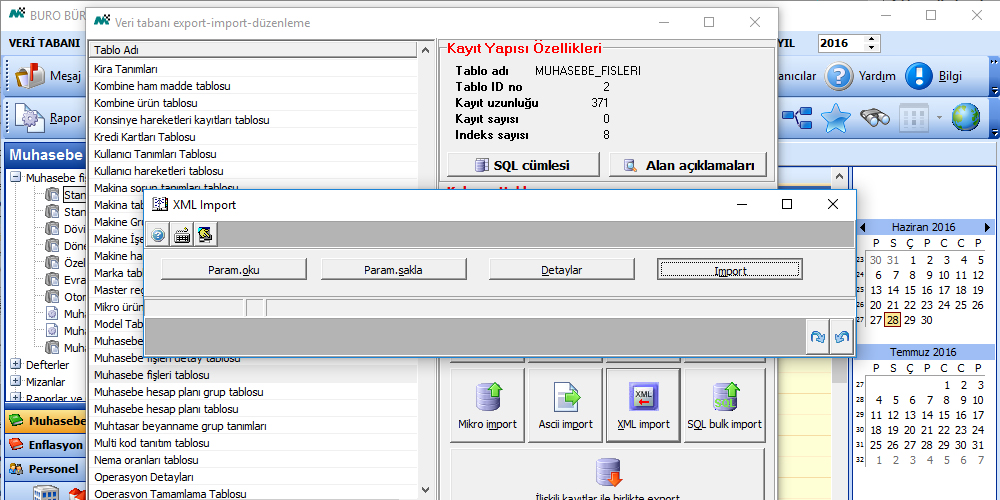Image resolution: width=1000 pixels, height=500 pixels.
Task: Click Import button in XML Import
Action: pyautogui.click(x=730, y=270)
